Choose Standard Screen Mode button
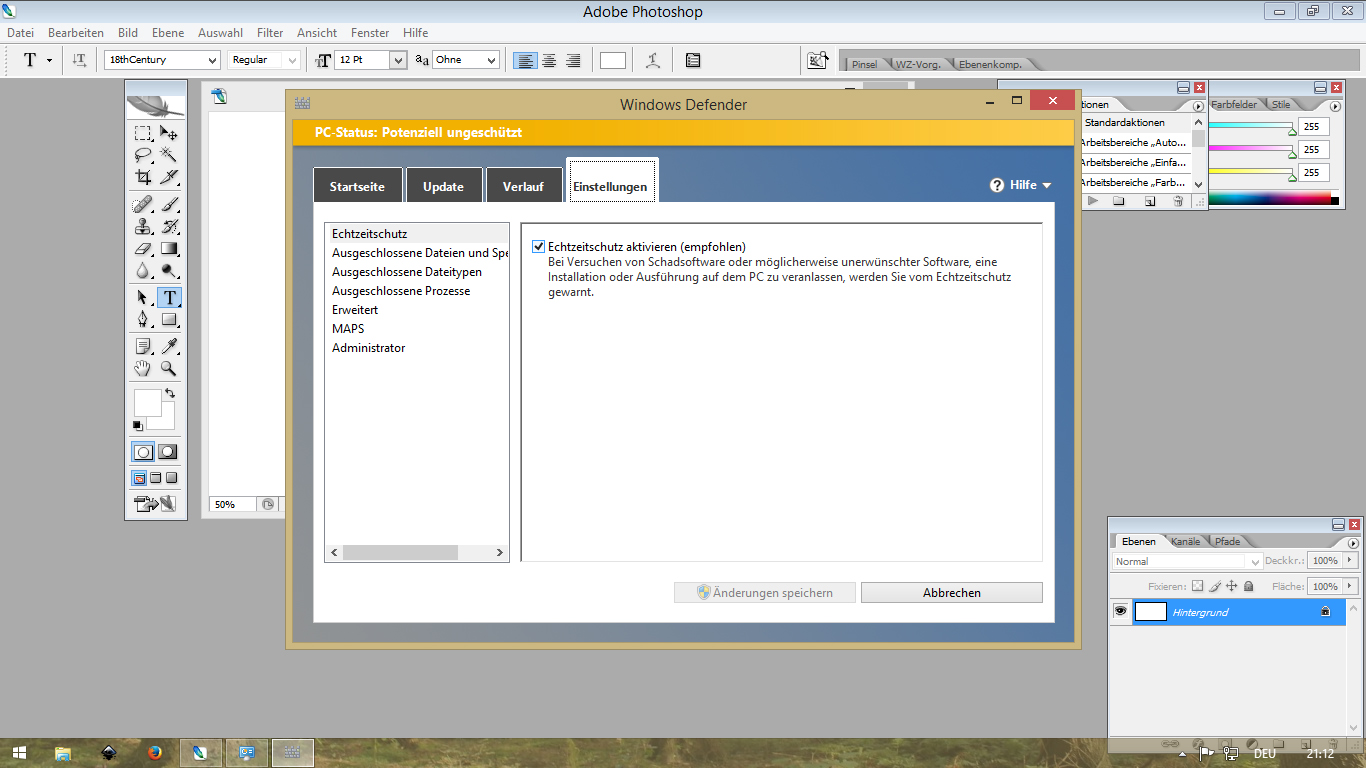Image resolution: width=1366 pixels, height=768 pixels. [140, 478]
